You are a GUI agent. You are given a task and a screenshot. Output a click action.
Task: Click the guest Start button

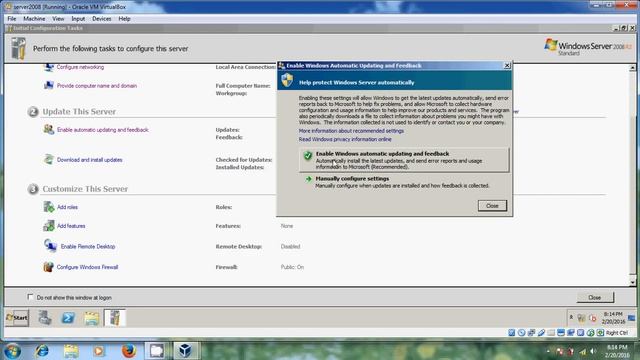click(17, 318)
